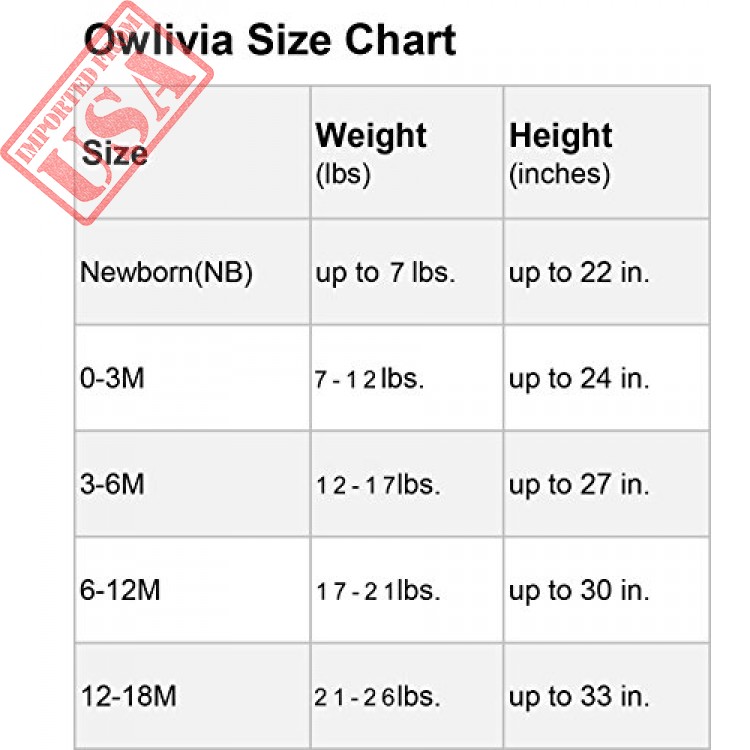This screenshot has height=750, width=750.
Task: Click the Imported from USA stamp
Action: (106, 113)
